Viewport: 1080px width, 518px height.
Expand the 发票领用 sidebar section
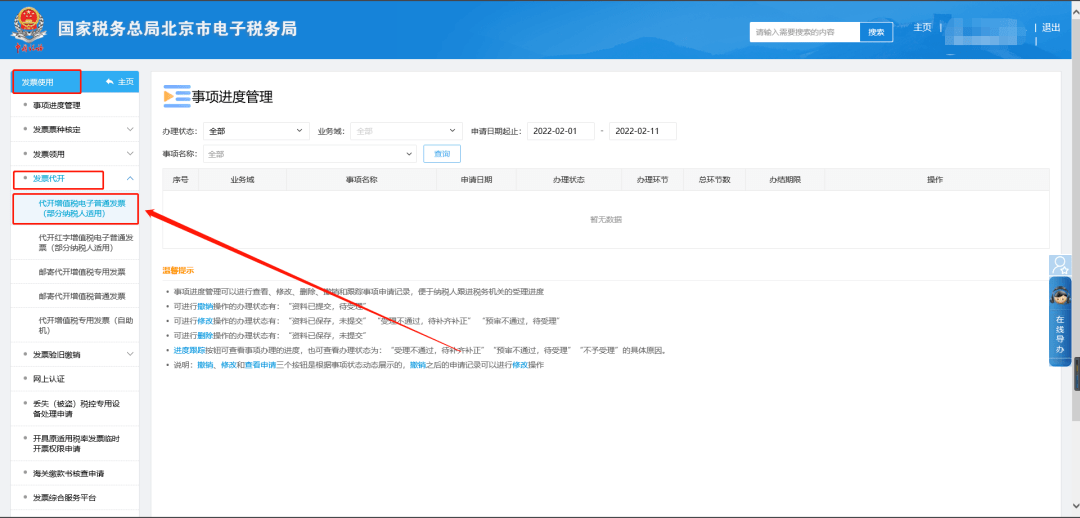[130, 154]
